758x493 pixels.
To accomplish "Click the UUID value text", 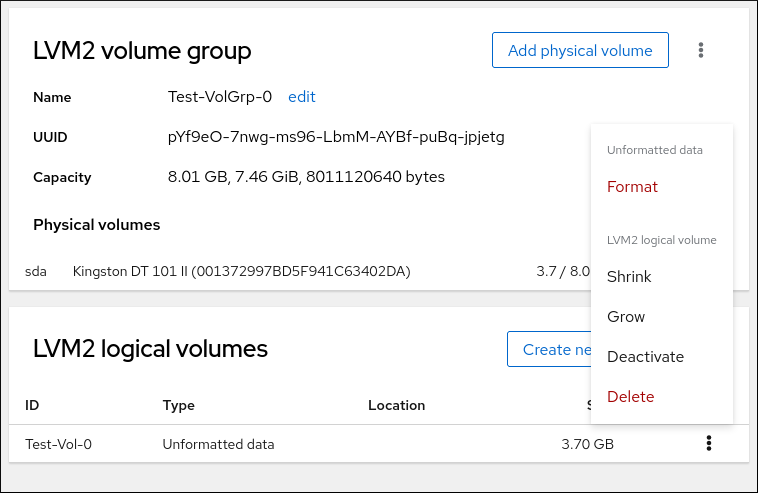I will click(x=336, y=137).
